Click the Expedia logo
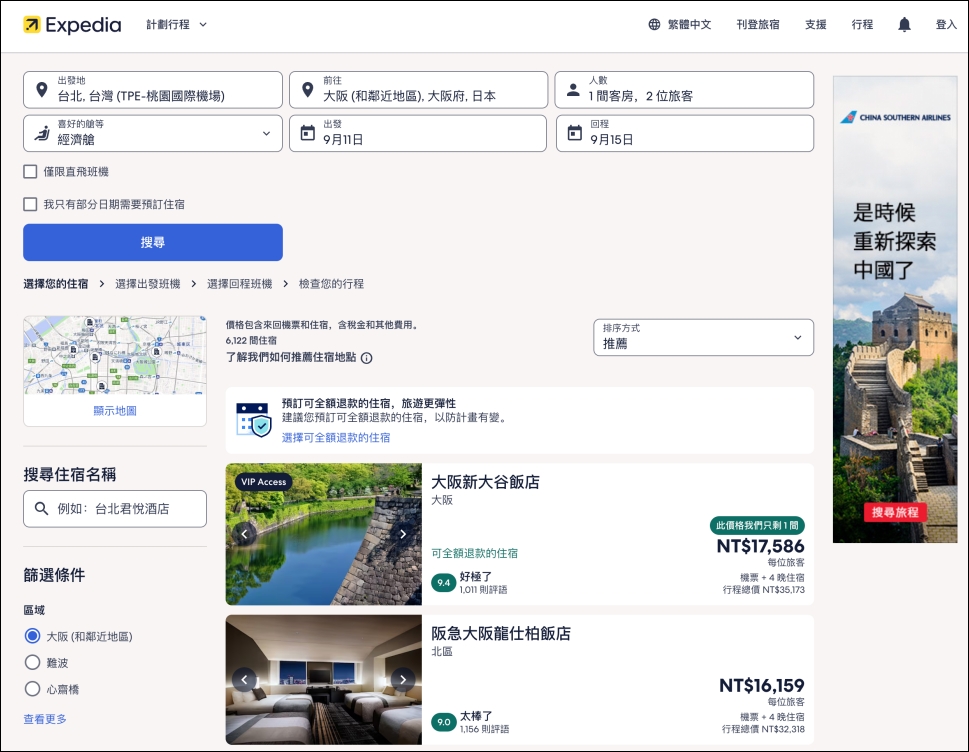 pos(72,25)
